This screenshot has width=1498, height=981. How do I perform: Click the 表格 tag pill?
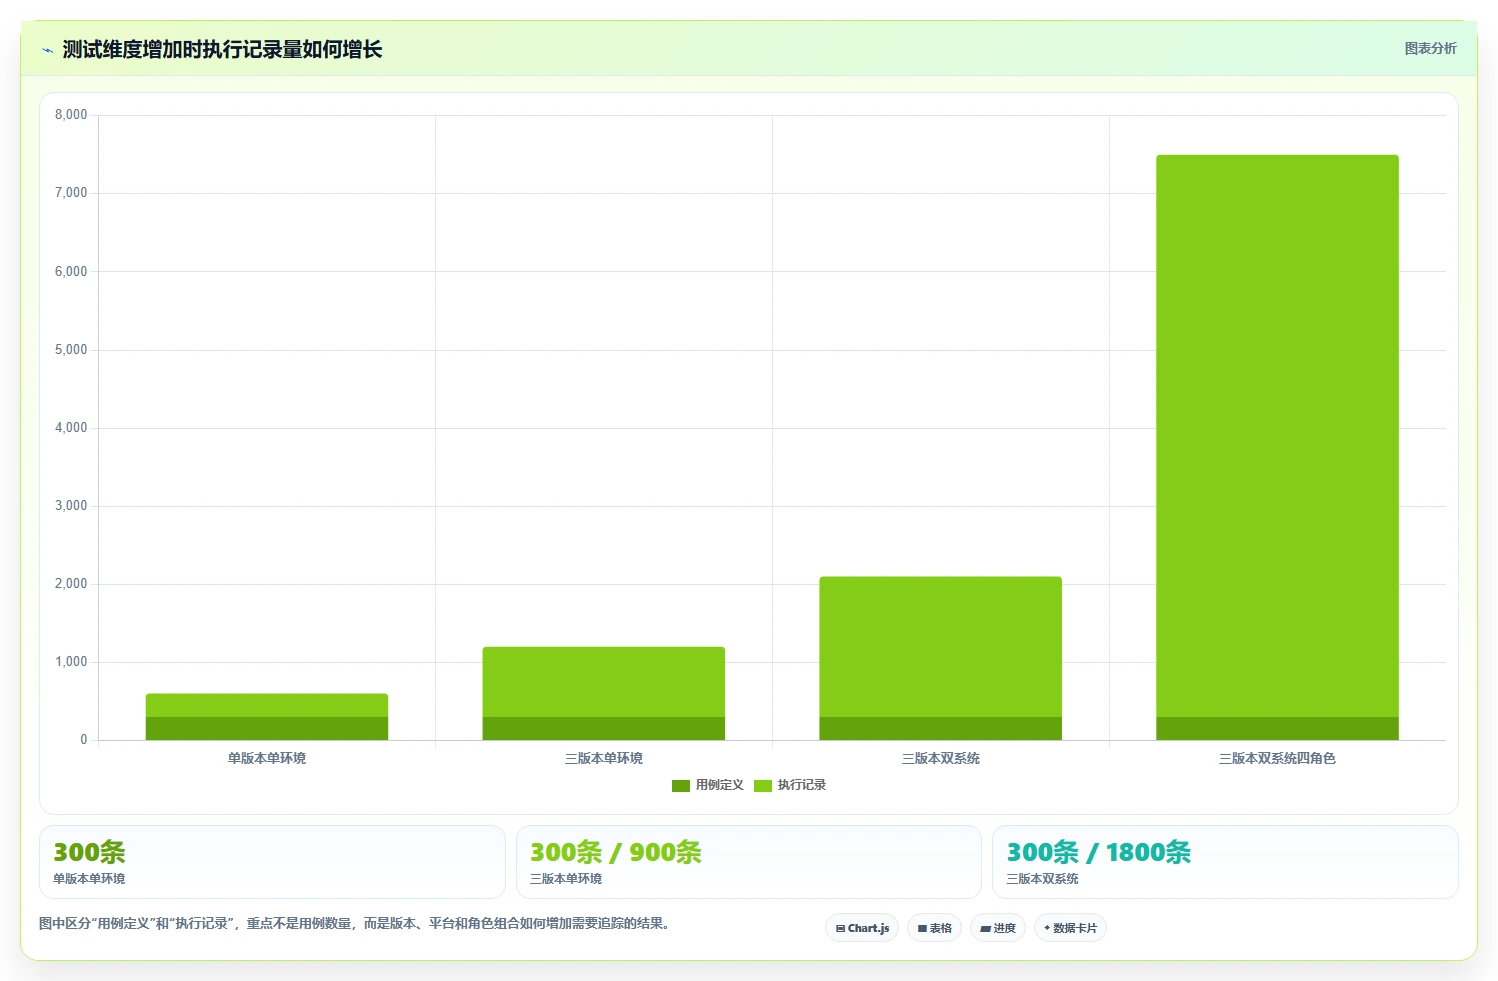point(934,928)
